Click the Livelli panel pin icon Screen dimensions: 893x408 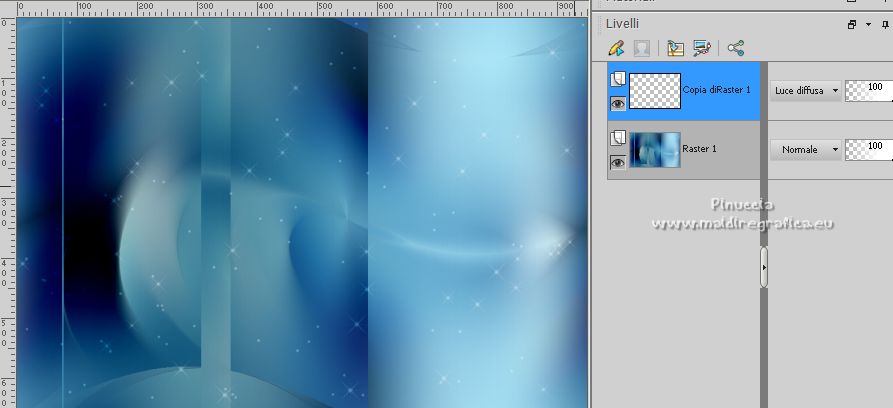[x=885, y=25]
